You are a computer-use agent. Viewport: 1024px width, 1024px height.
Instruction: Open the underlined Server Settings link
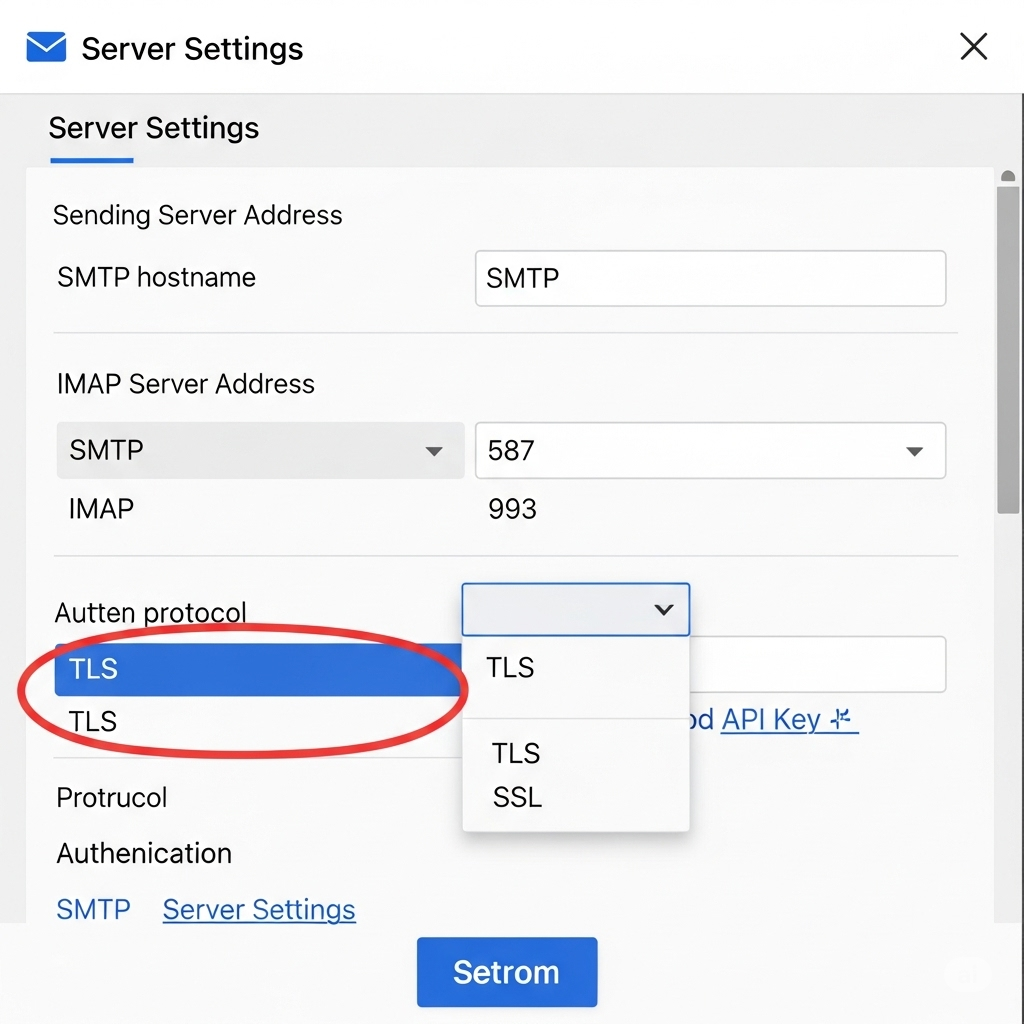259,909
